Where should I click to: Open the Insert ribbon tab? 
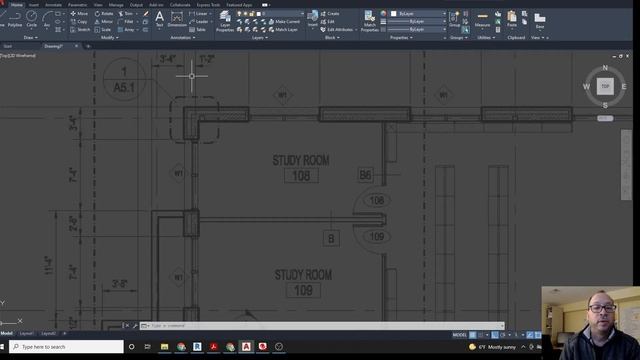click(x=34, y=5)
